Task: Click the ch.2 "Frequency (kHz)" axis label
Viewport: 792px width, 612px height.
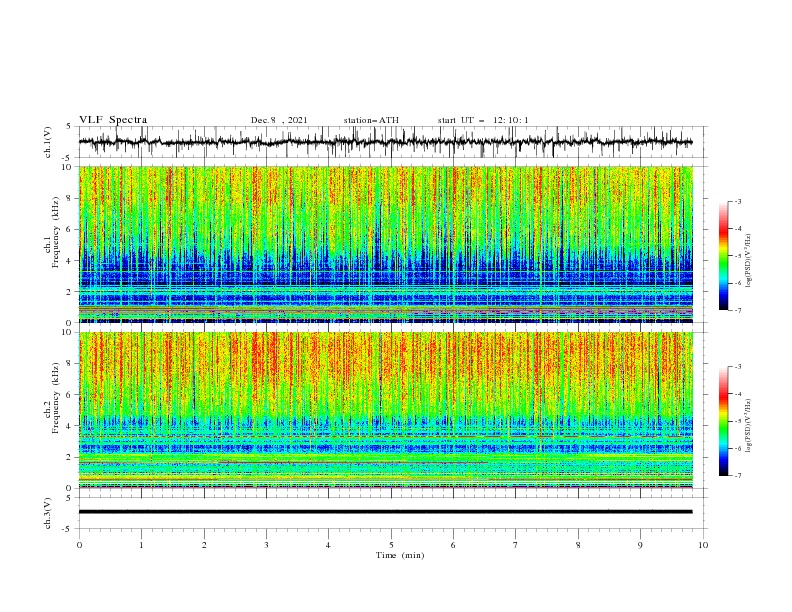Action: point(55,397)
